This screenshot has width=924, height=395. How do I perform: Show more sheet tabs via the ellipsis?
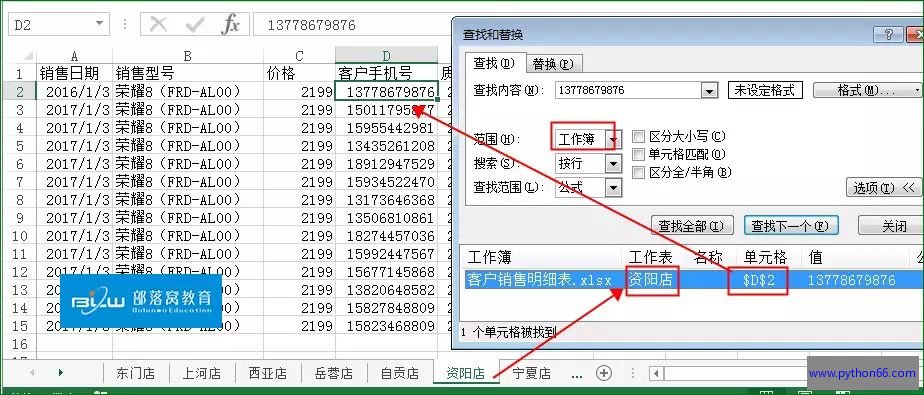pos(577,373)
